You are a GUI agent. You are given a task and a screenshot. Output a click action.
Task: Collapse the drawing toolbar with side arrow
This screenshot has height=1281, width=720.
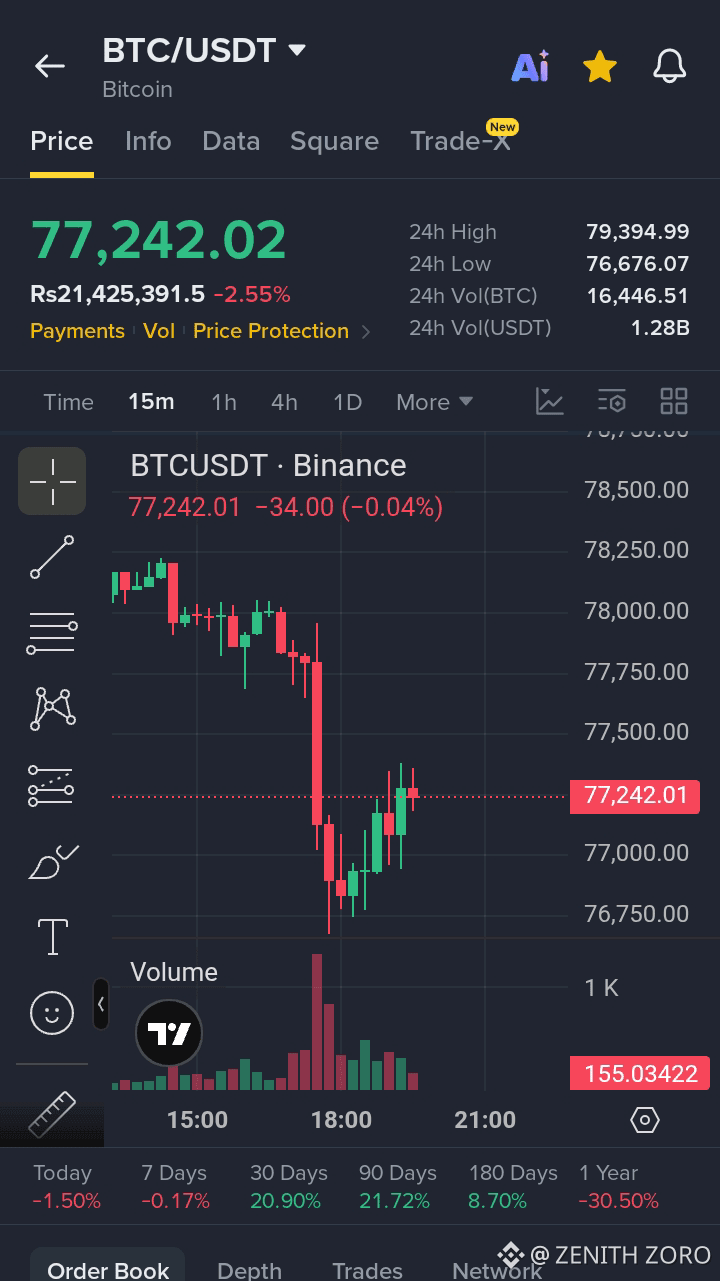tap(101, 1004)
